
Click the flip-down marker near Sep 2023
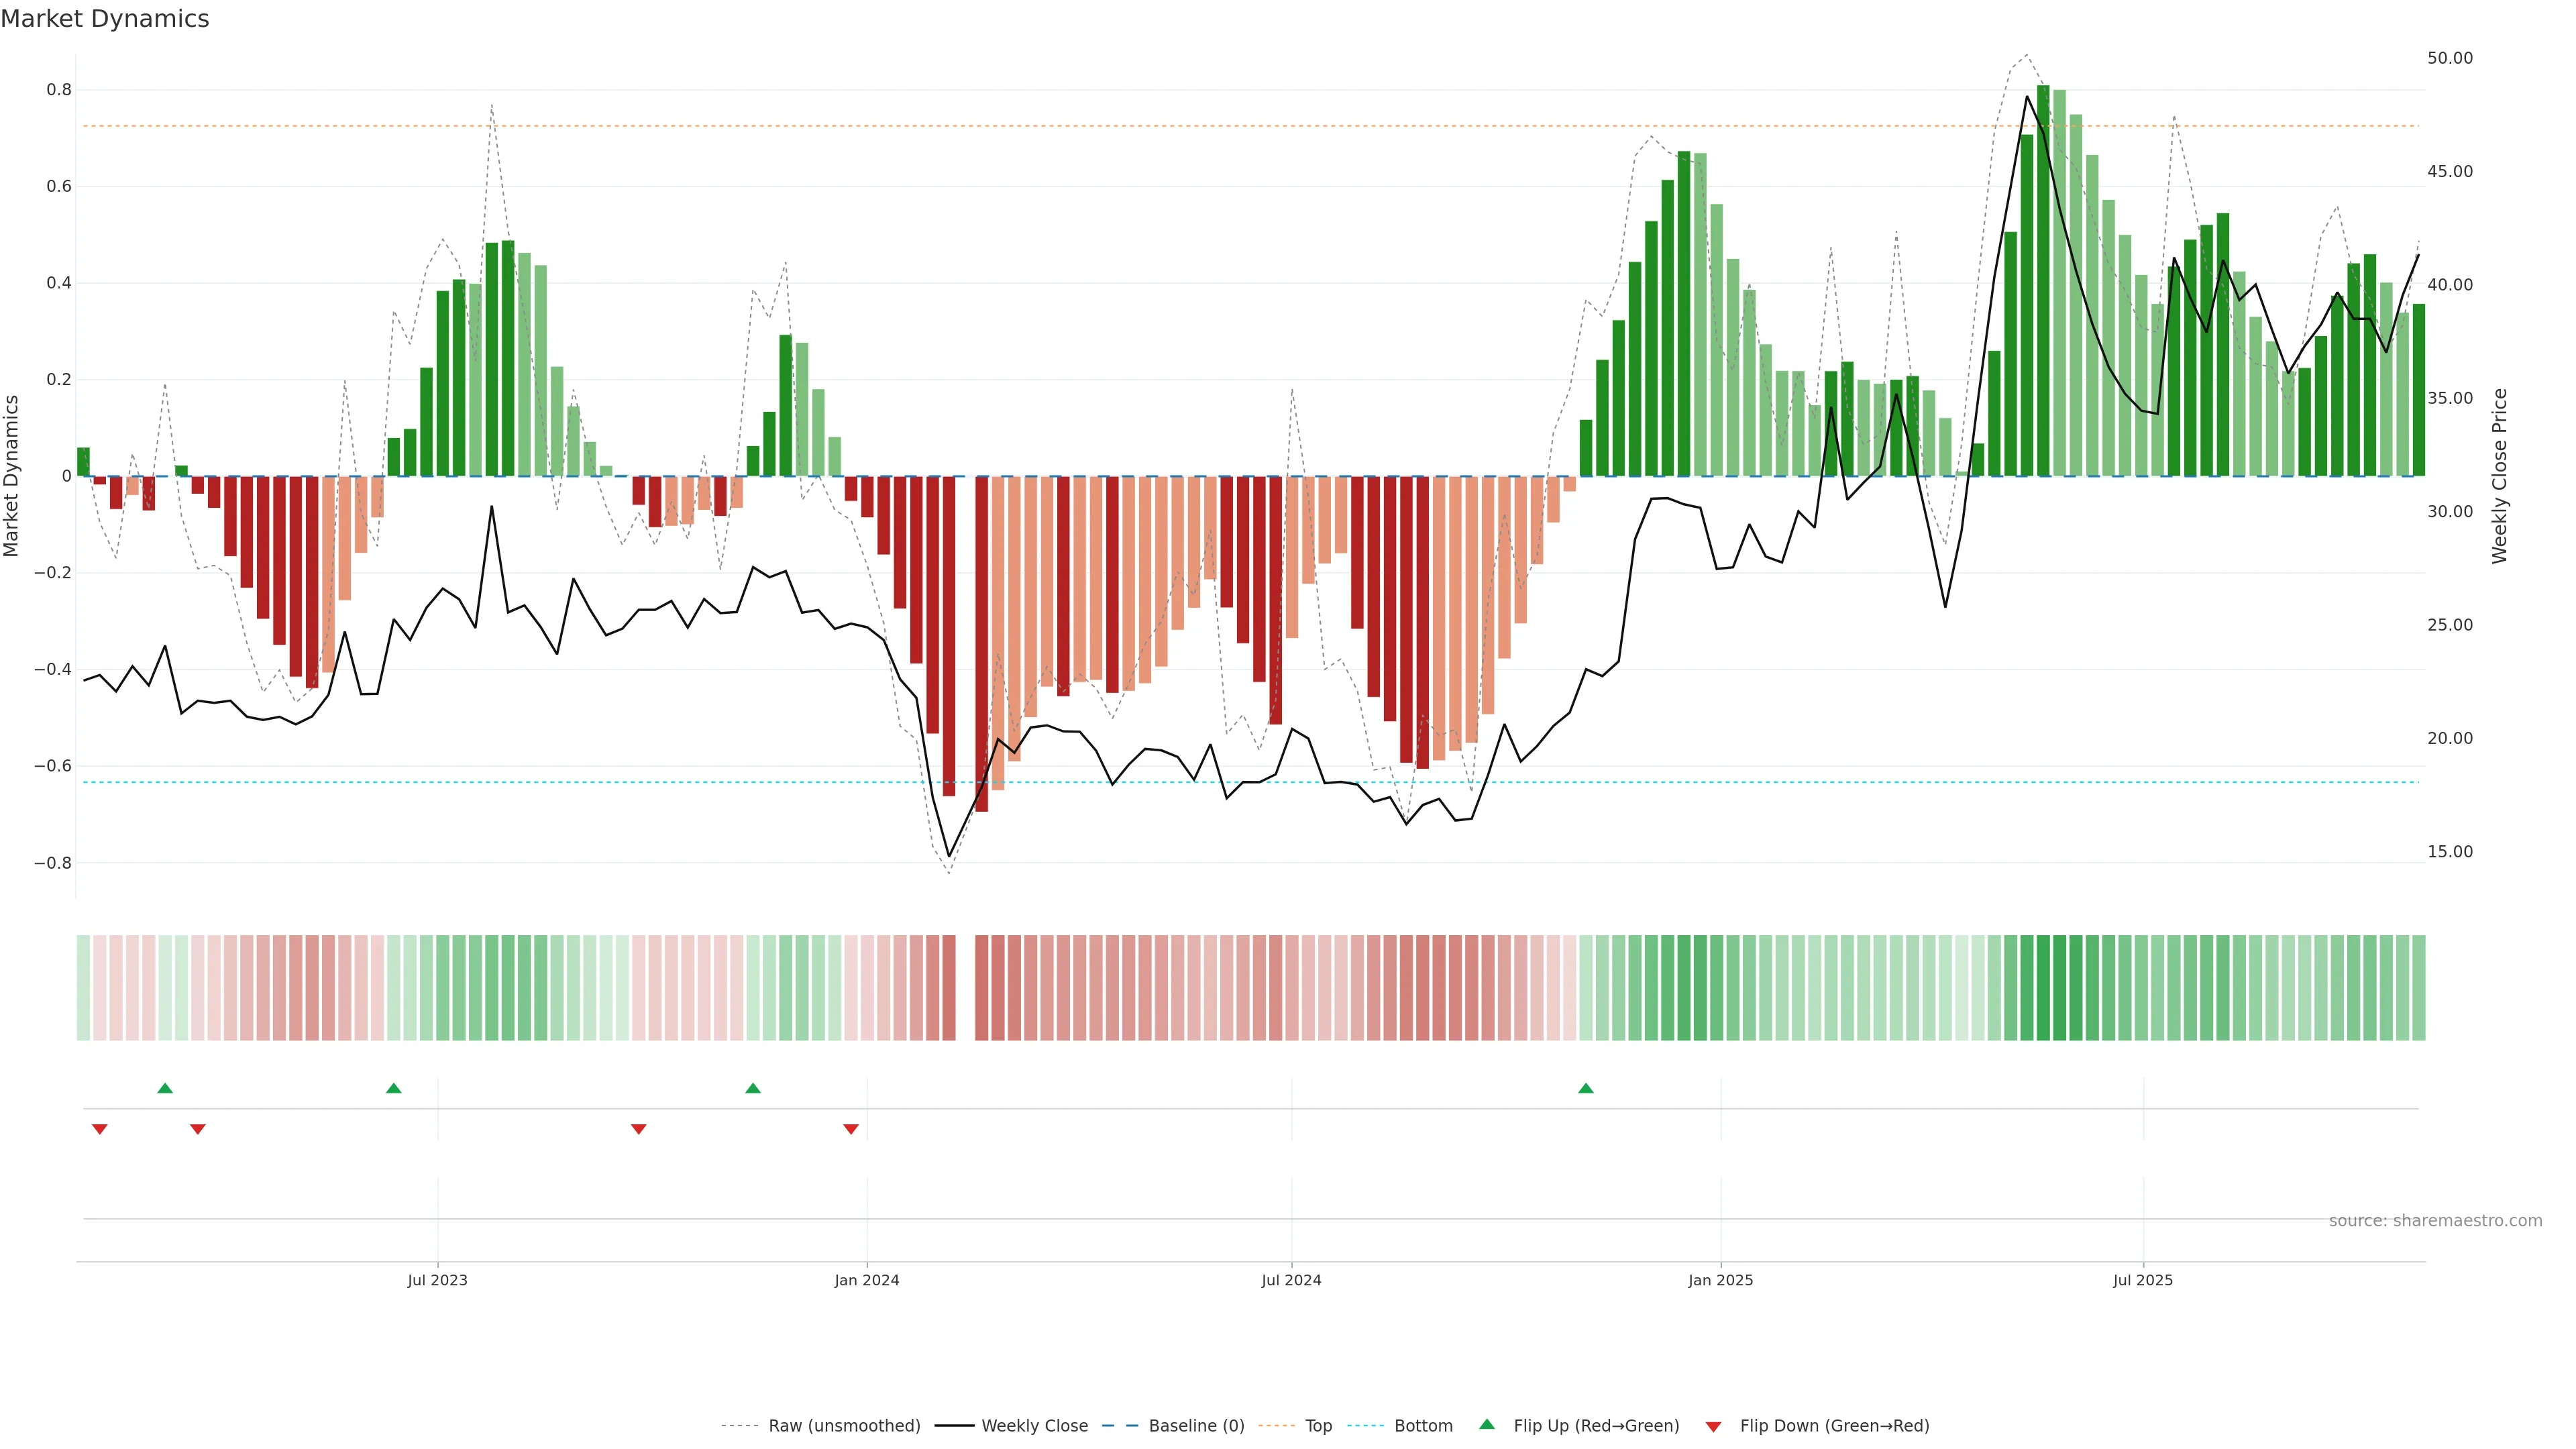(x=639, y=1129)
